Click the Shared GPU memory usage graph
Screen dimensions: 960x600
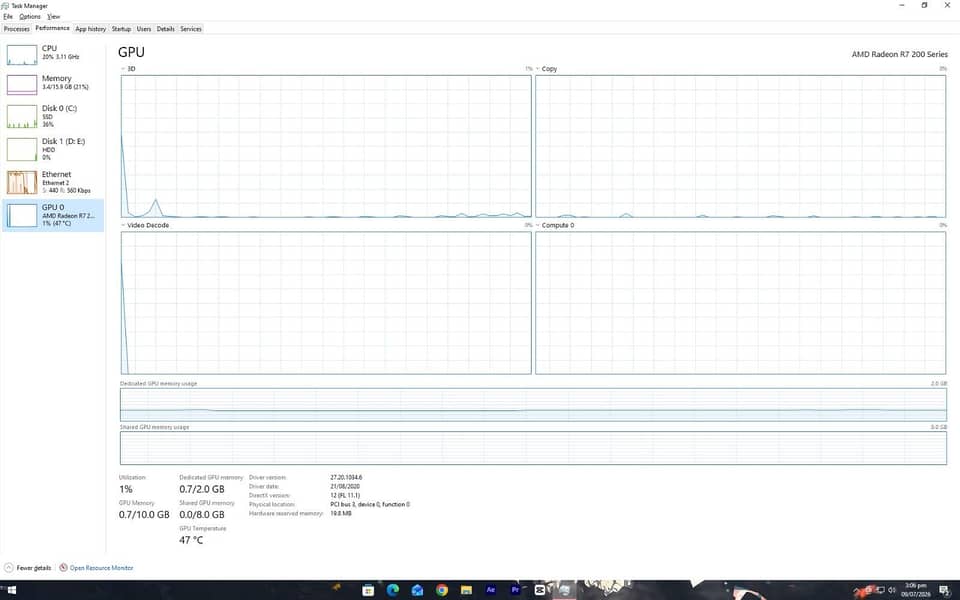point(533,448)
